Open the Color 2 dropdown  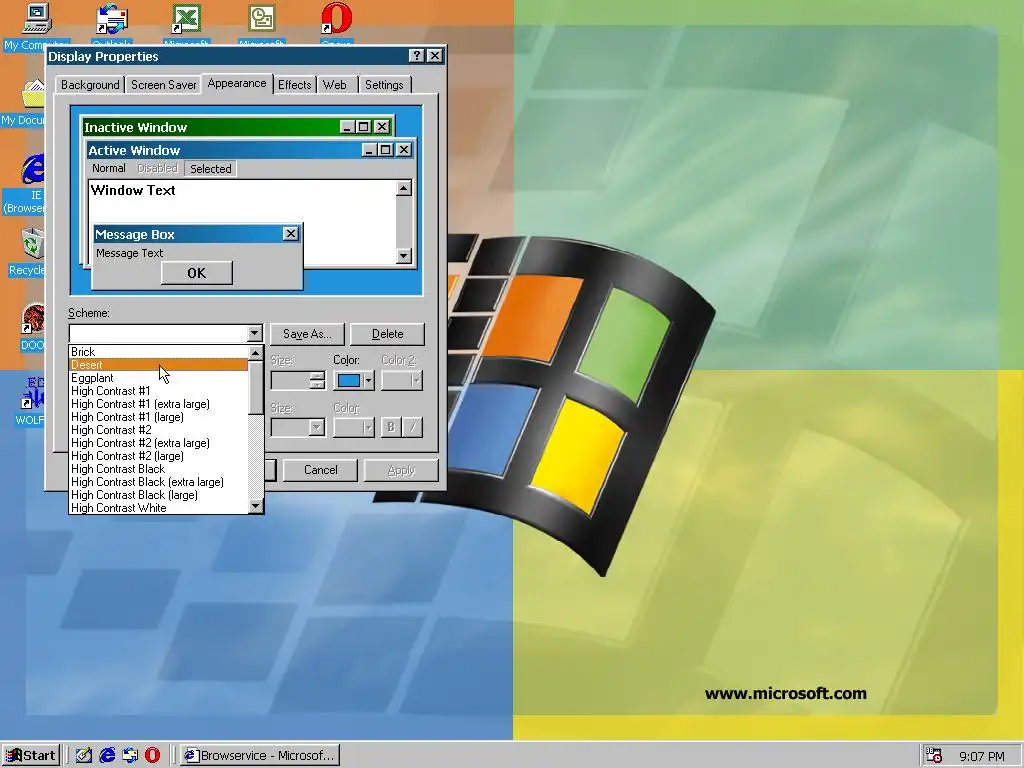416,380
